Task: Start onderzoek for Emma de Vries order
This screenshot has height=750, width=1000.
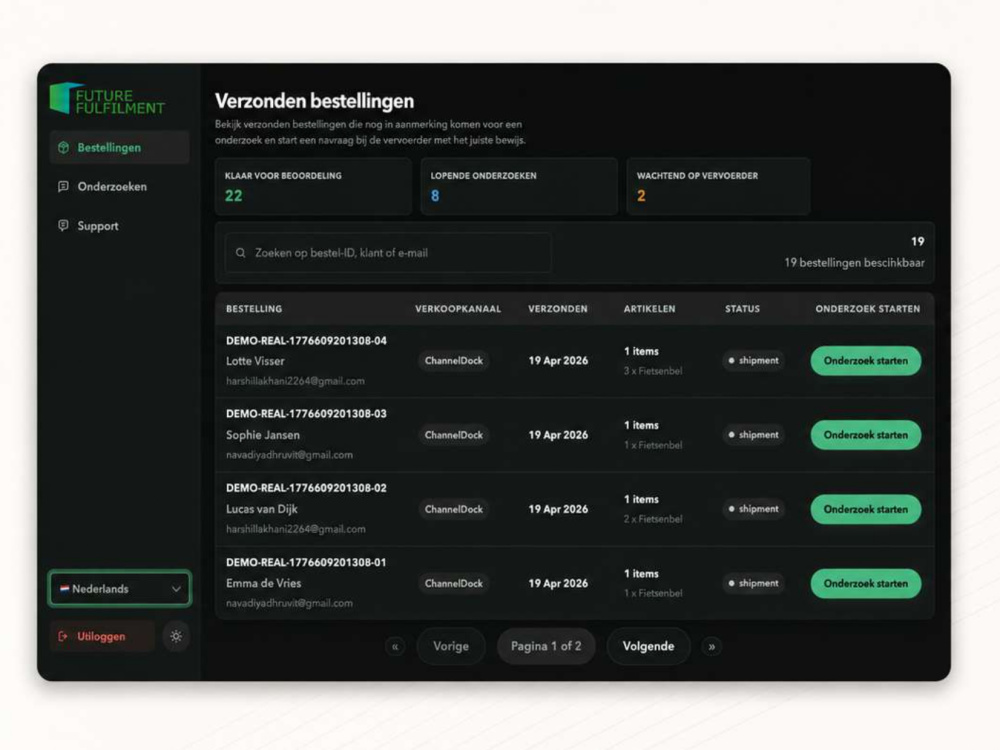Action: tap(865, 584)
